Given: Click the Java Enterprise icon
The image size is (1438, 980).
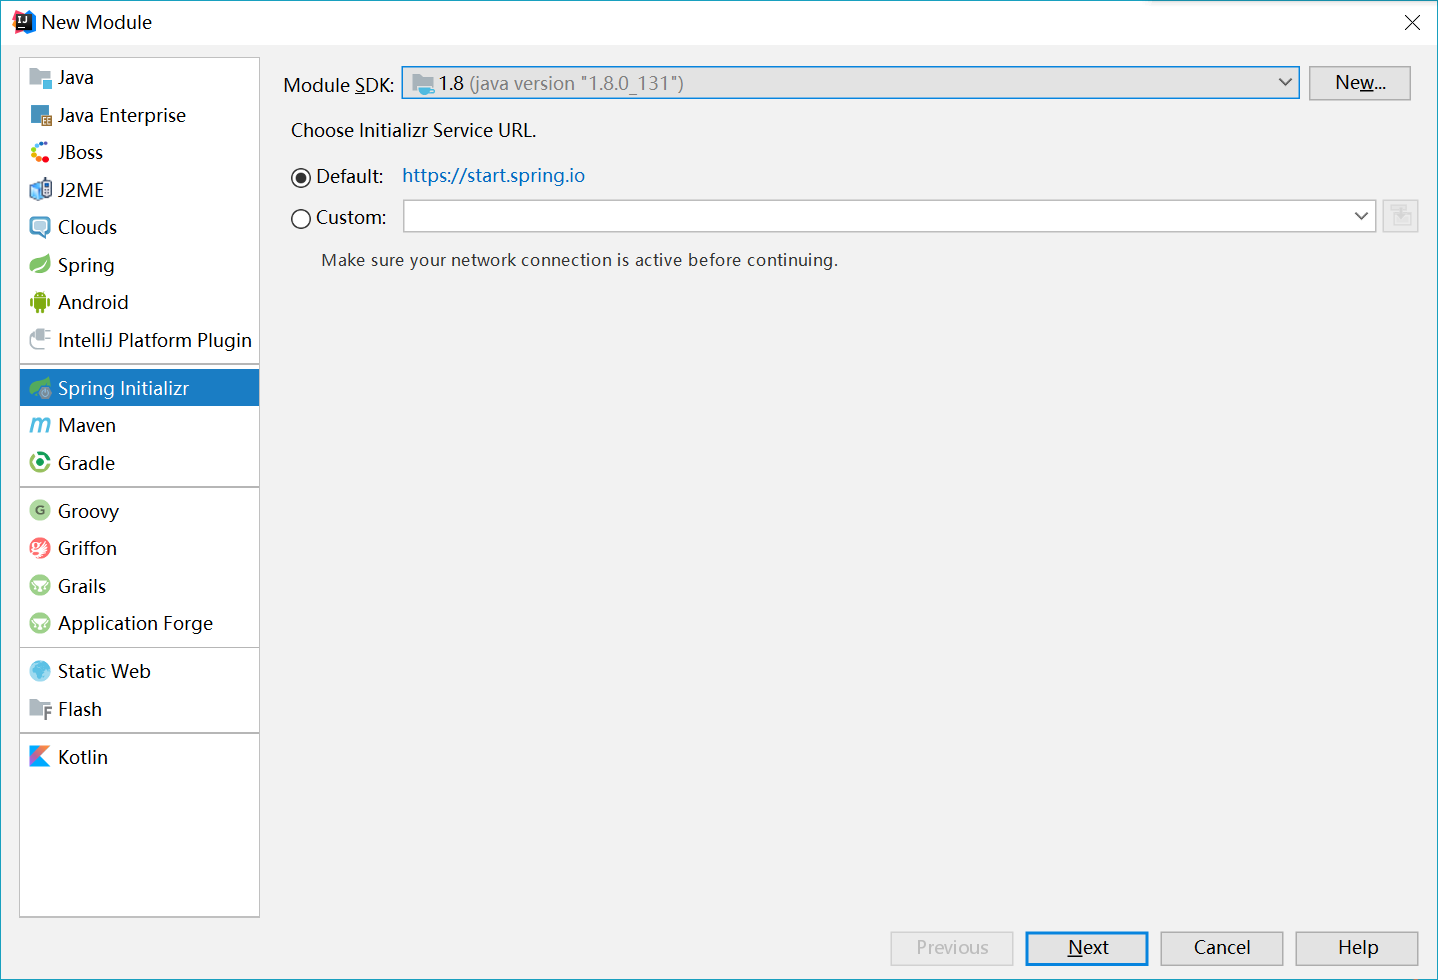Looking at the screenshot, I should click(x=40, y=115).
